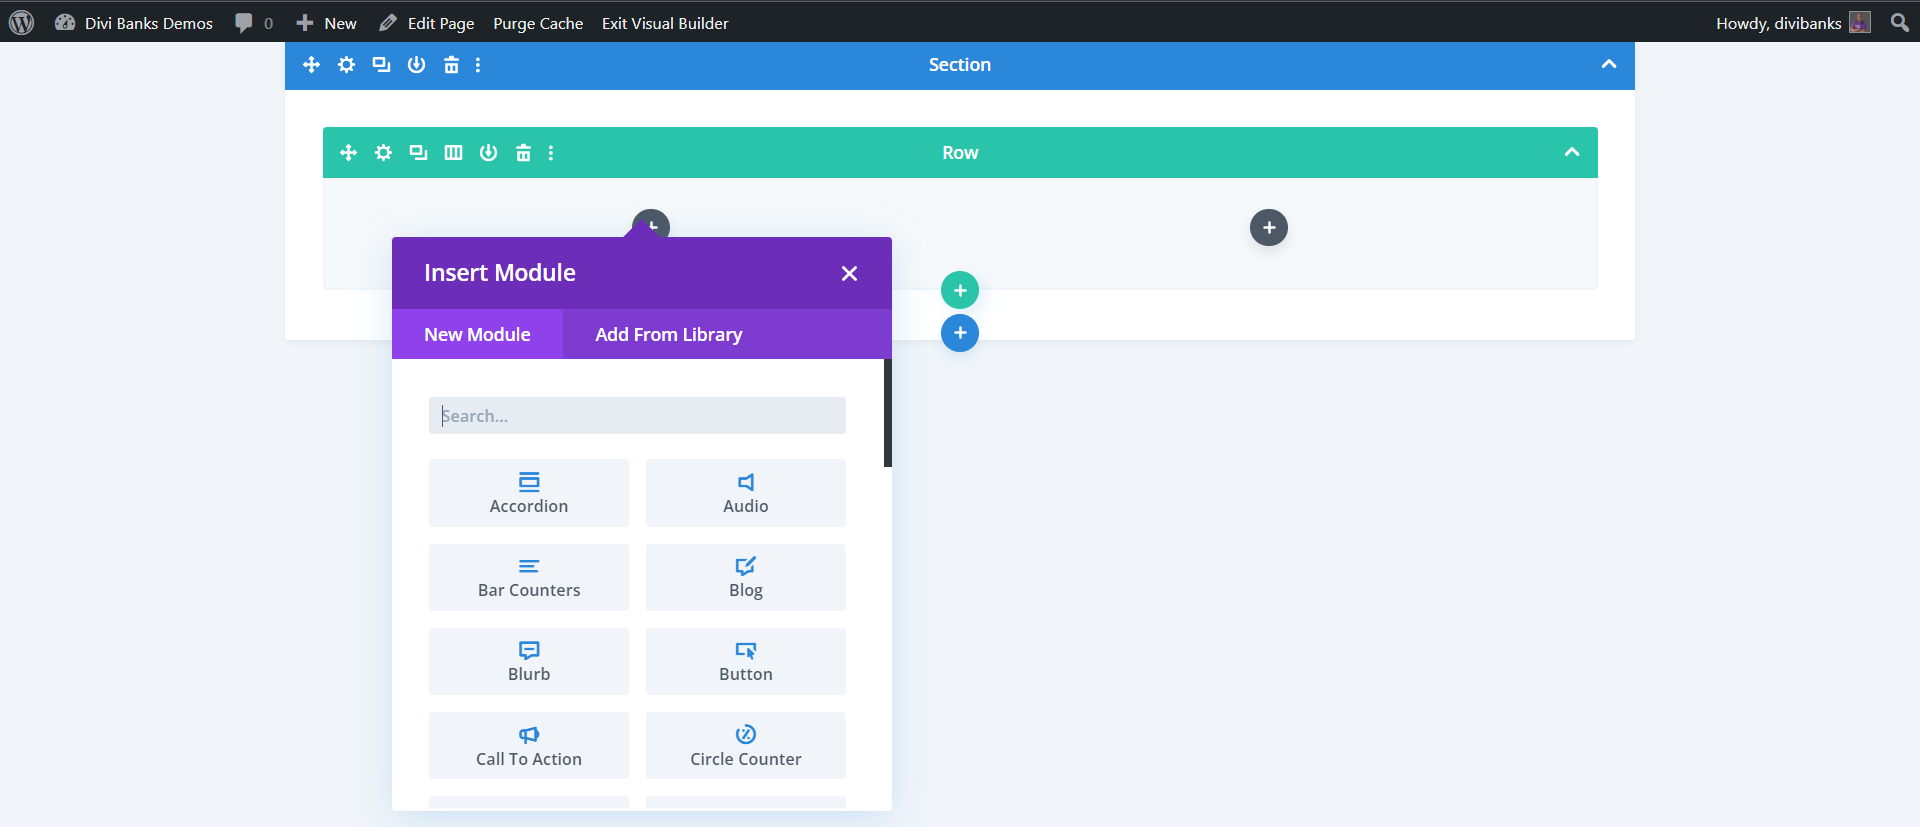Insert the Blurb module
The width and height of the screenshot is (1920, 827).
529,662
